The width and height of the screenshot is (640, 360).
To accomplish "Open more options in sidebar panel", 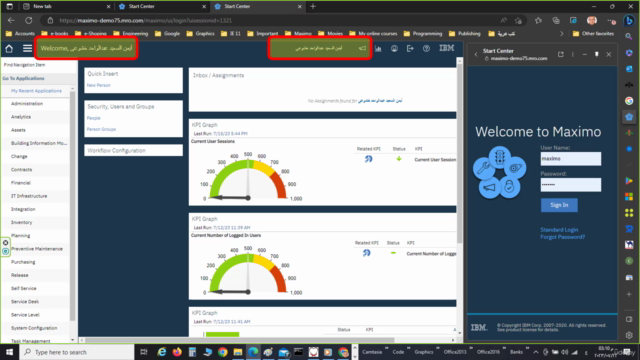I will pos(573,54).
